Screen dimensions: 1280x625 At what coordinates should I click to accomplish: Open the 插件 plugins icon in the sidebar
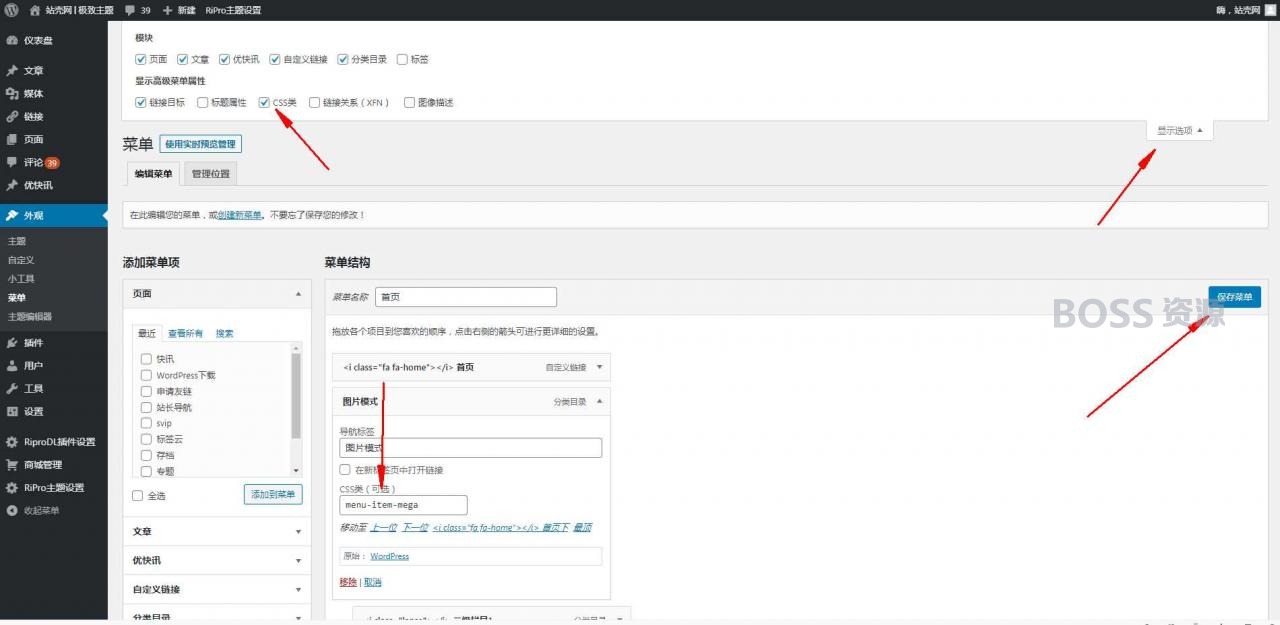[x=12, y=343]
